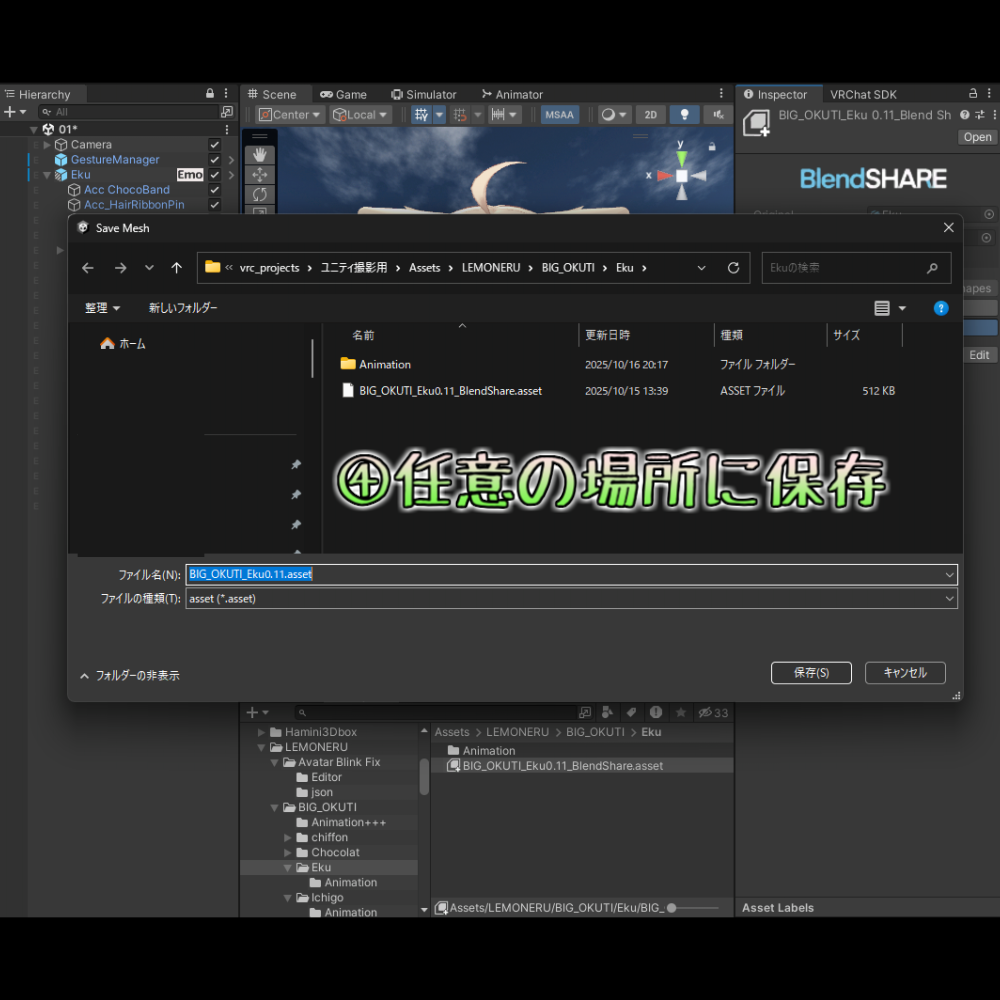Collapse the Eku folder in Project tree
Screen dimensions: 1000x1000
tap(288, 868)
